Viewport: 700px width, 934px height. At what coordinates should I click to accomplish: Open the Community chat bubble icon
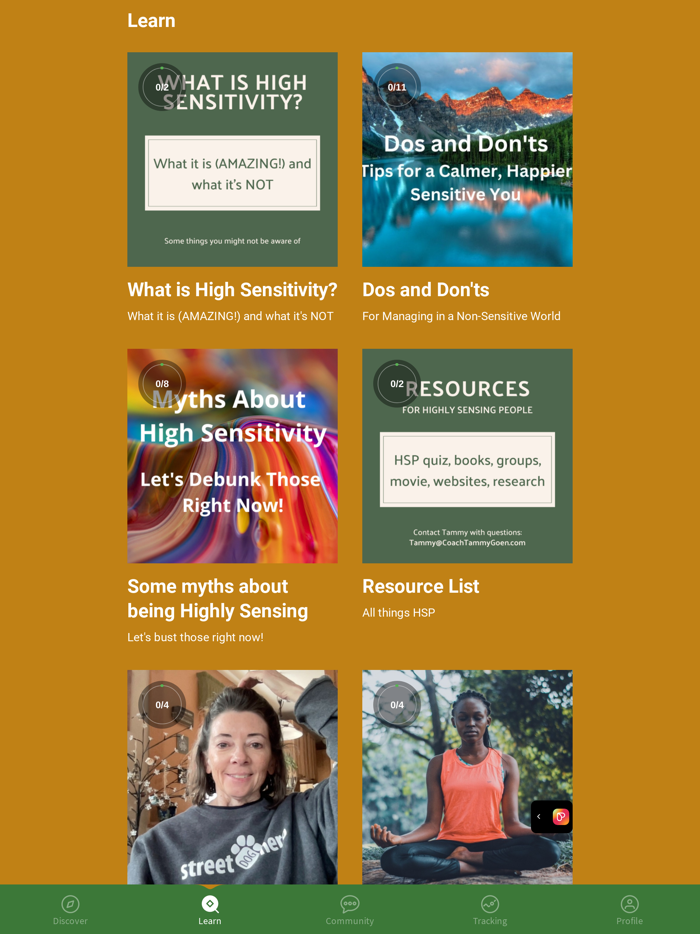point(350,904)
